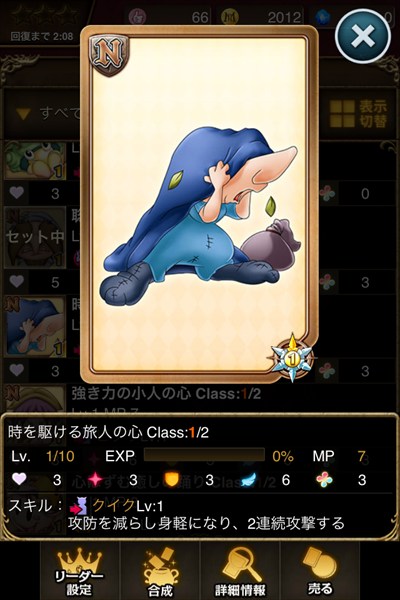Open 詳細情報 magnifier icon
This screenshot has height=600, width=400.
click(x=240, y=571)
